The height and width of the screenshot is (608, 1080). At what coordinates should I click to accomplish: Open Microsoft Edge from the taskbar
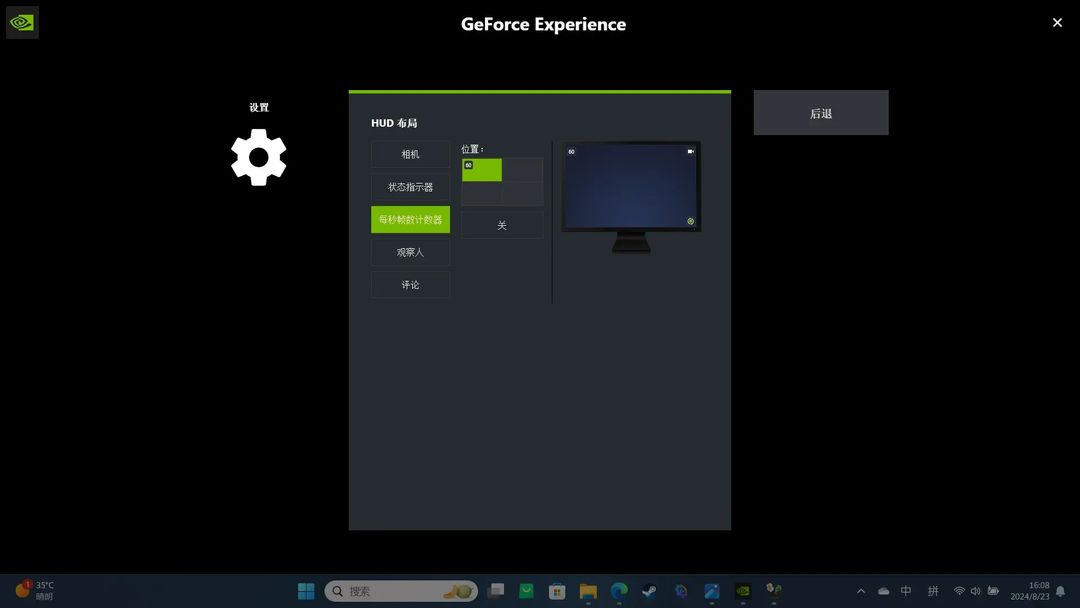619,591
